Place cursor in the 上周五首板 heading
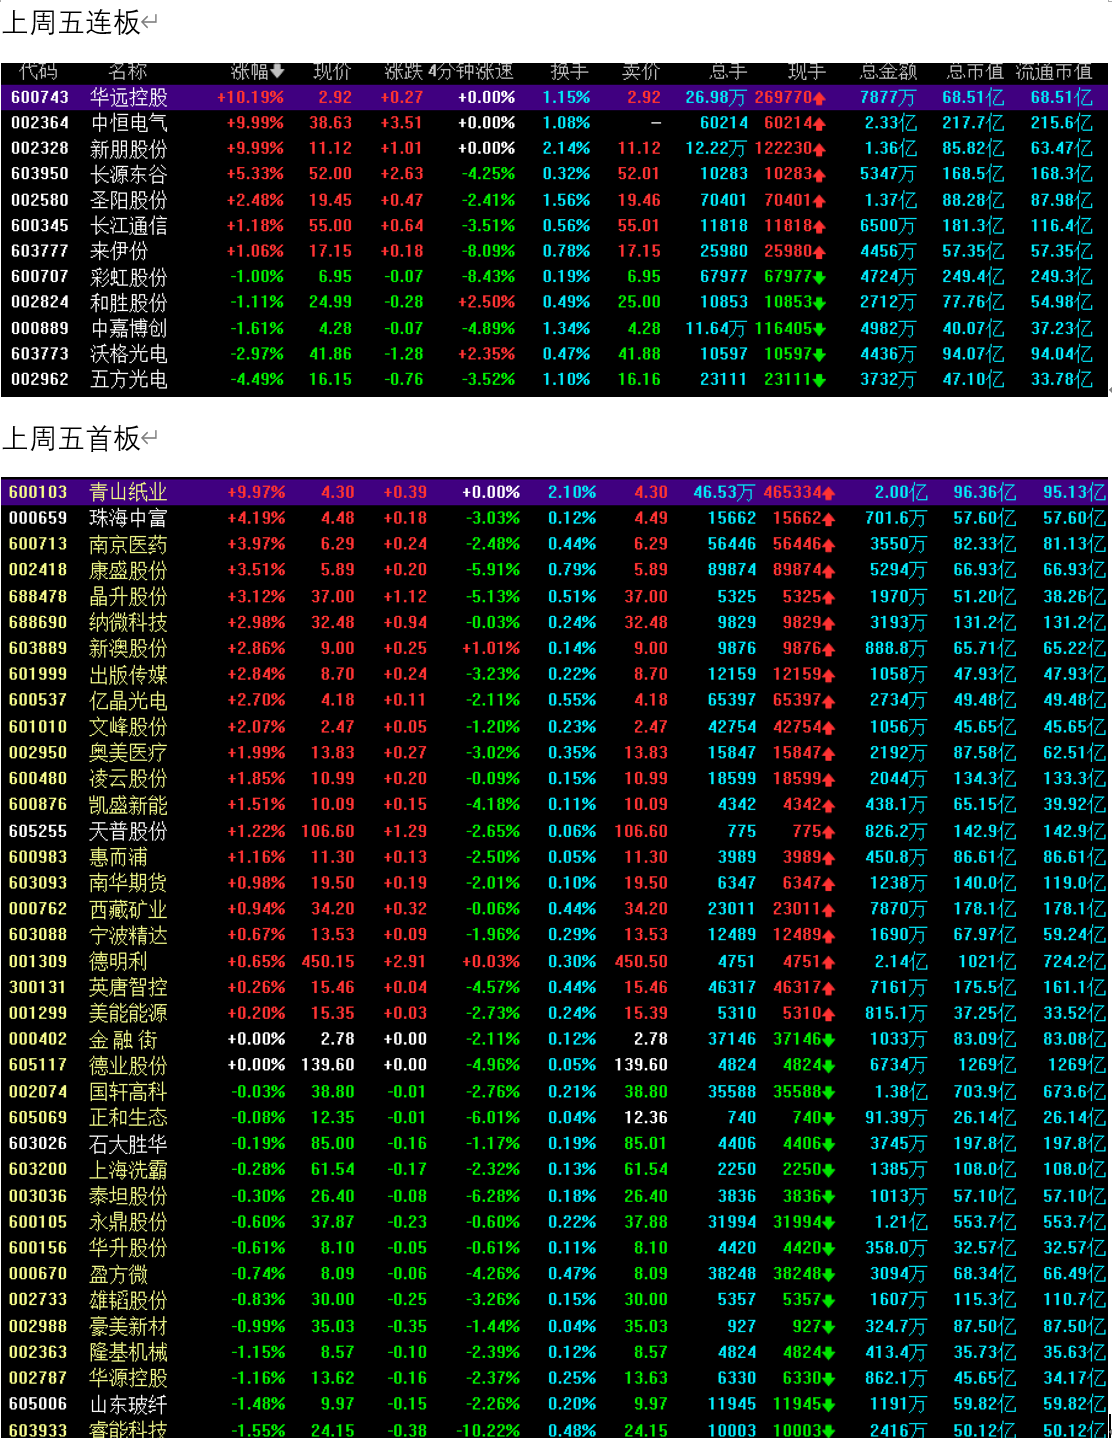The width and height of the screenshot is (1112, 1438). click(x=72, y=438)
